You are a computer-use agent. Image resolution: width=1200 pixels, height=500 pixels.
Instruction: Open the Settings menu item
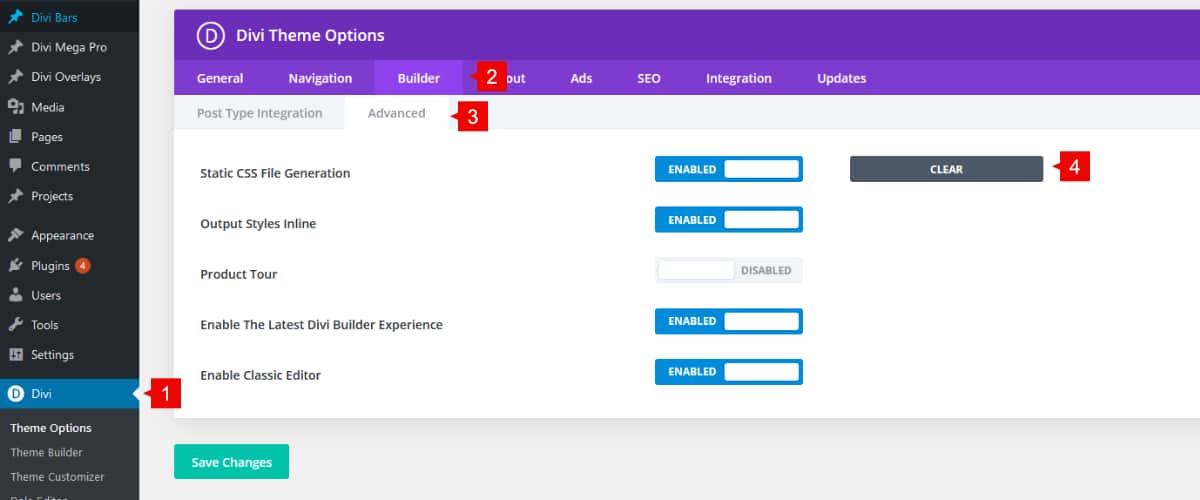click(52, 355)
